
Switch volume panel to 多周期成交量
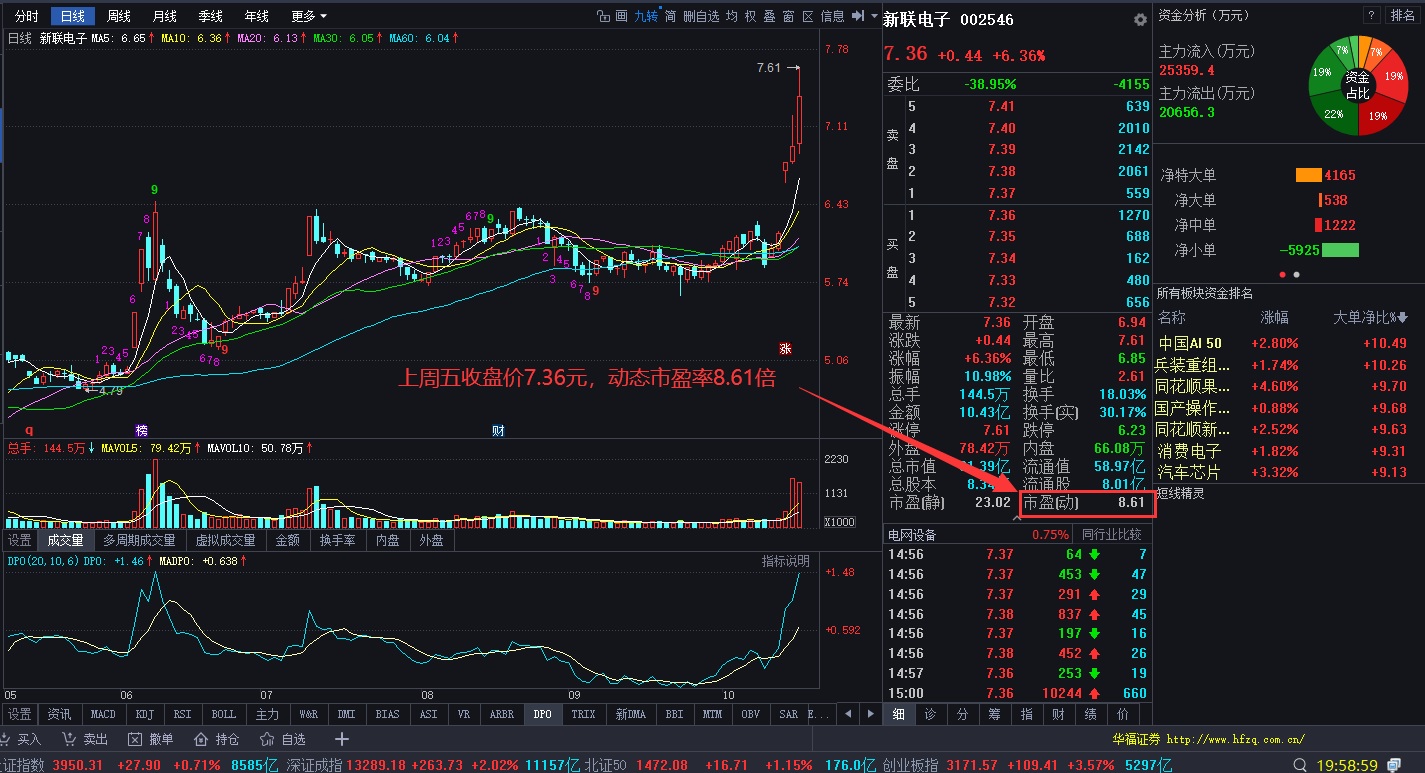coord(139,540)
